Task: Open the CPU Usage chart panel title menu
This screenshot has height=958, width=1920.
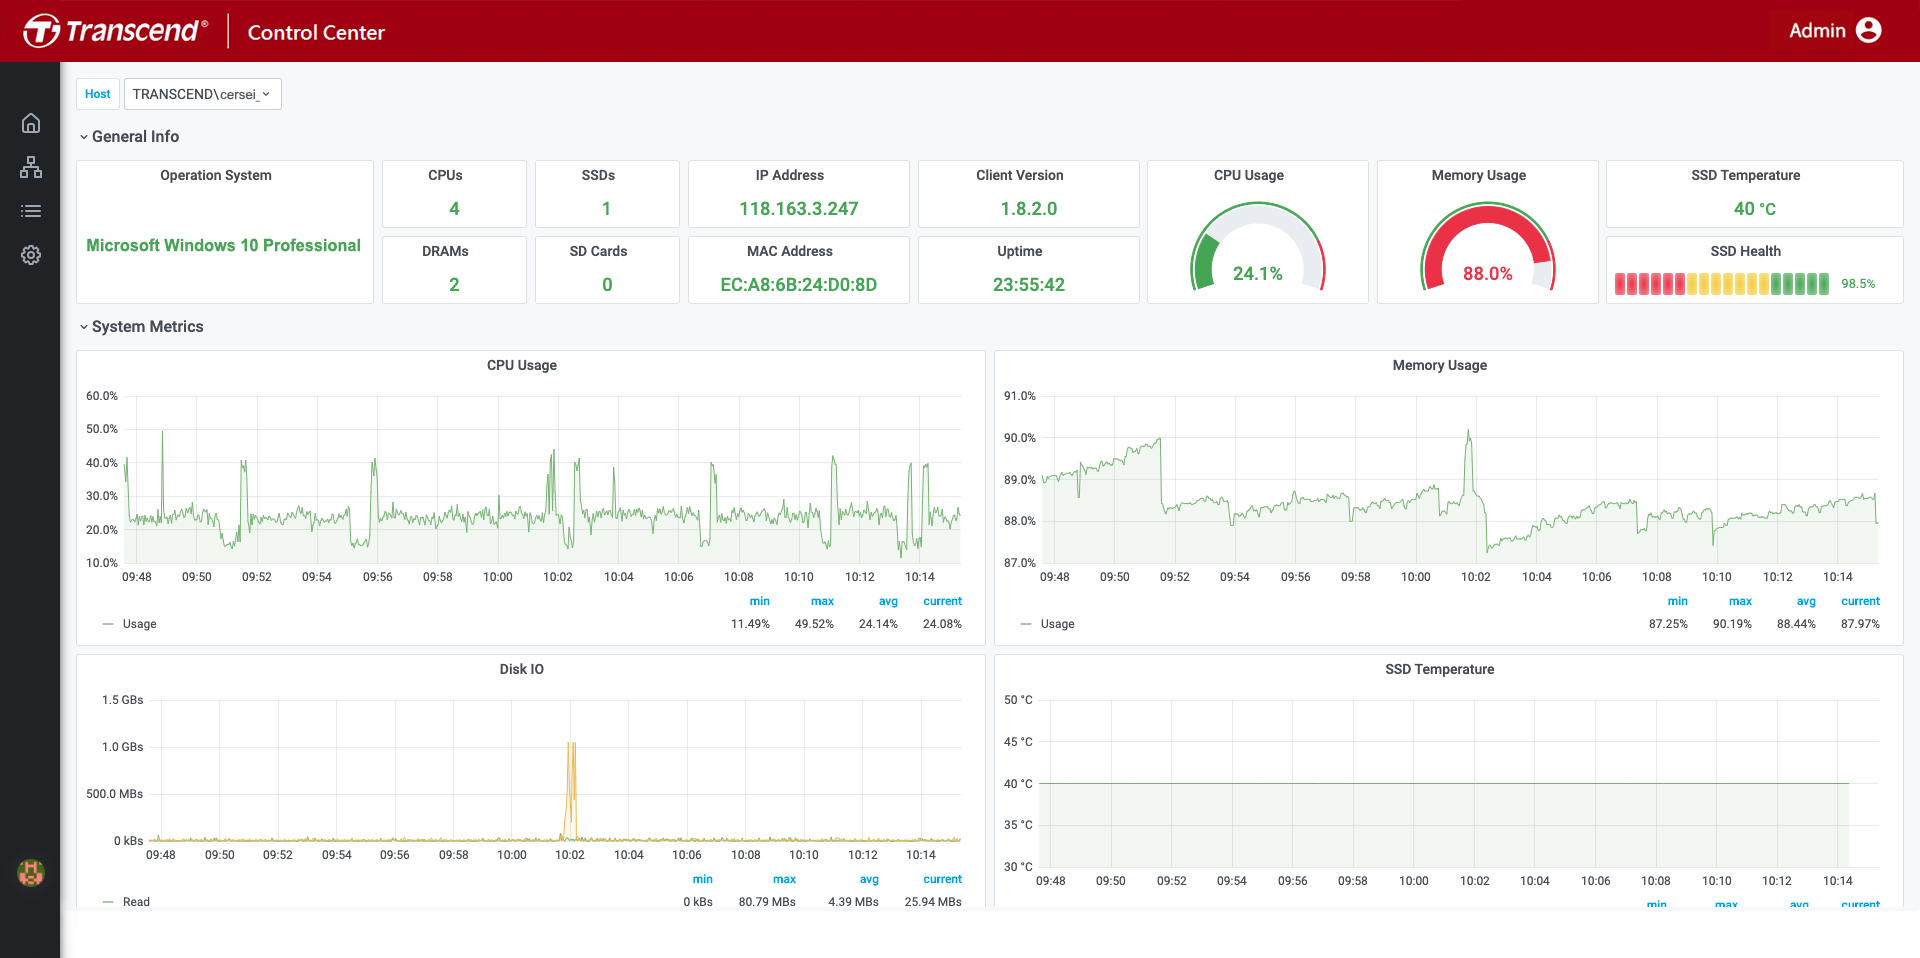Action: tap(522, 365)
